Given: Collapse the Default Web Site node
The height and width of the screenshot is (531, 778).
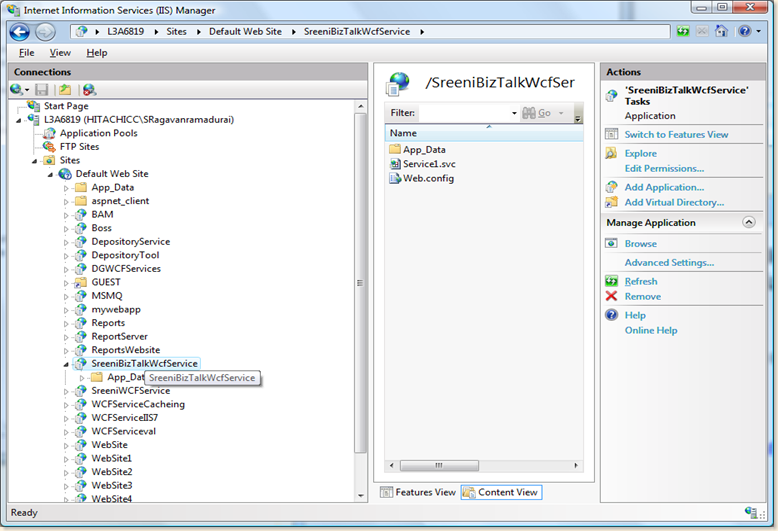Looking at the screenshot, I should (x=51, y=175).
